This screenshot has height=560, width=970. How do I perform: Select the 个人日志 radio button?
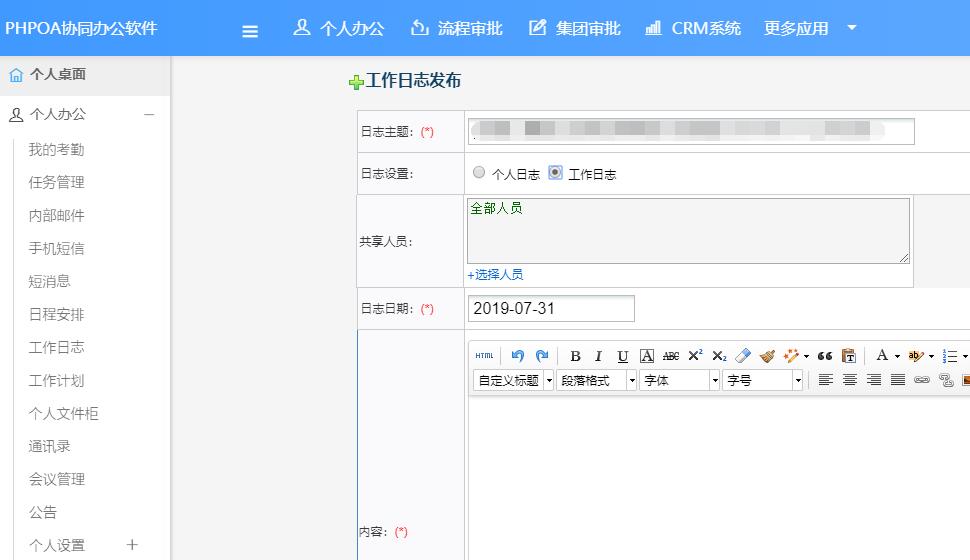[x=479, y=172]
